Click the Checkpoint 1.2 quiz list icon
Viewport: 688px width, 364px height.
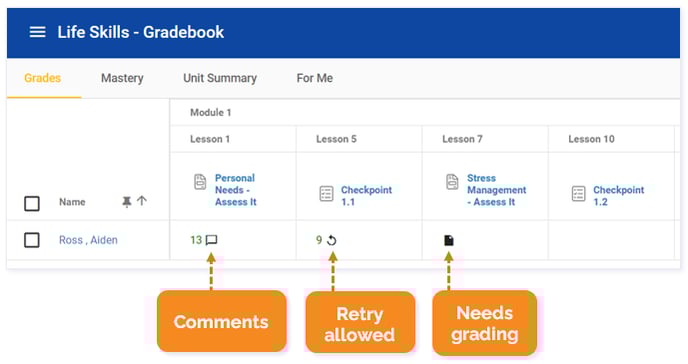(x=578, y=193)
